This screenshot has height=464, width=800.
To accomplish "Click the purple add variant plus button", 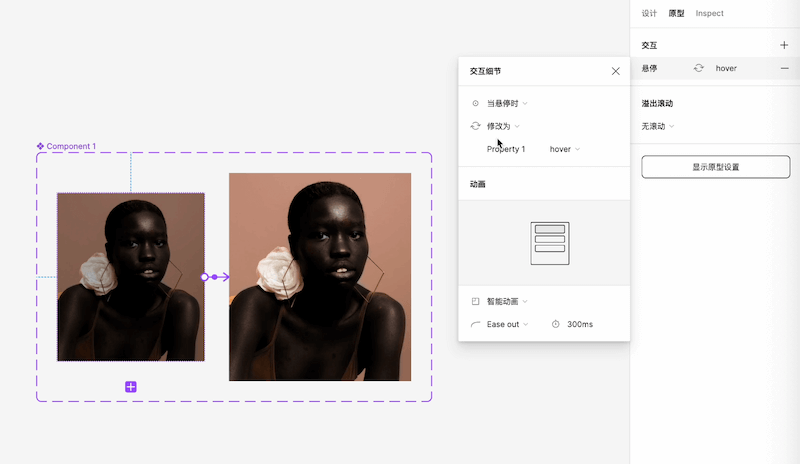I will click(x=131, y=387).
